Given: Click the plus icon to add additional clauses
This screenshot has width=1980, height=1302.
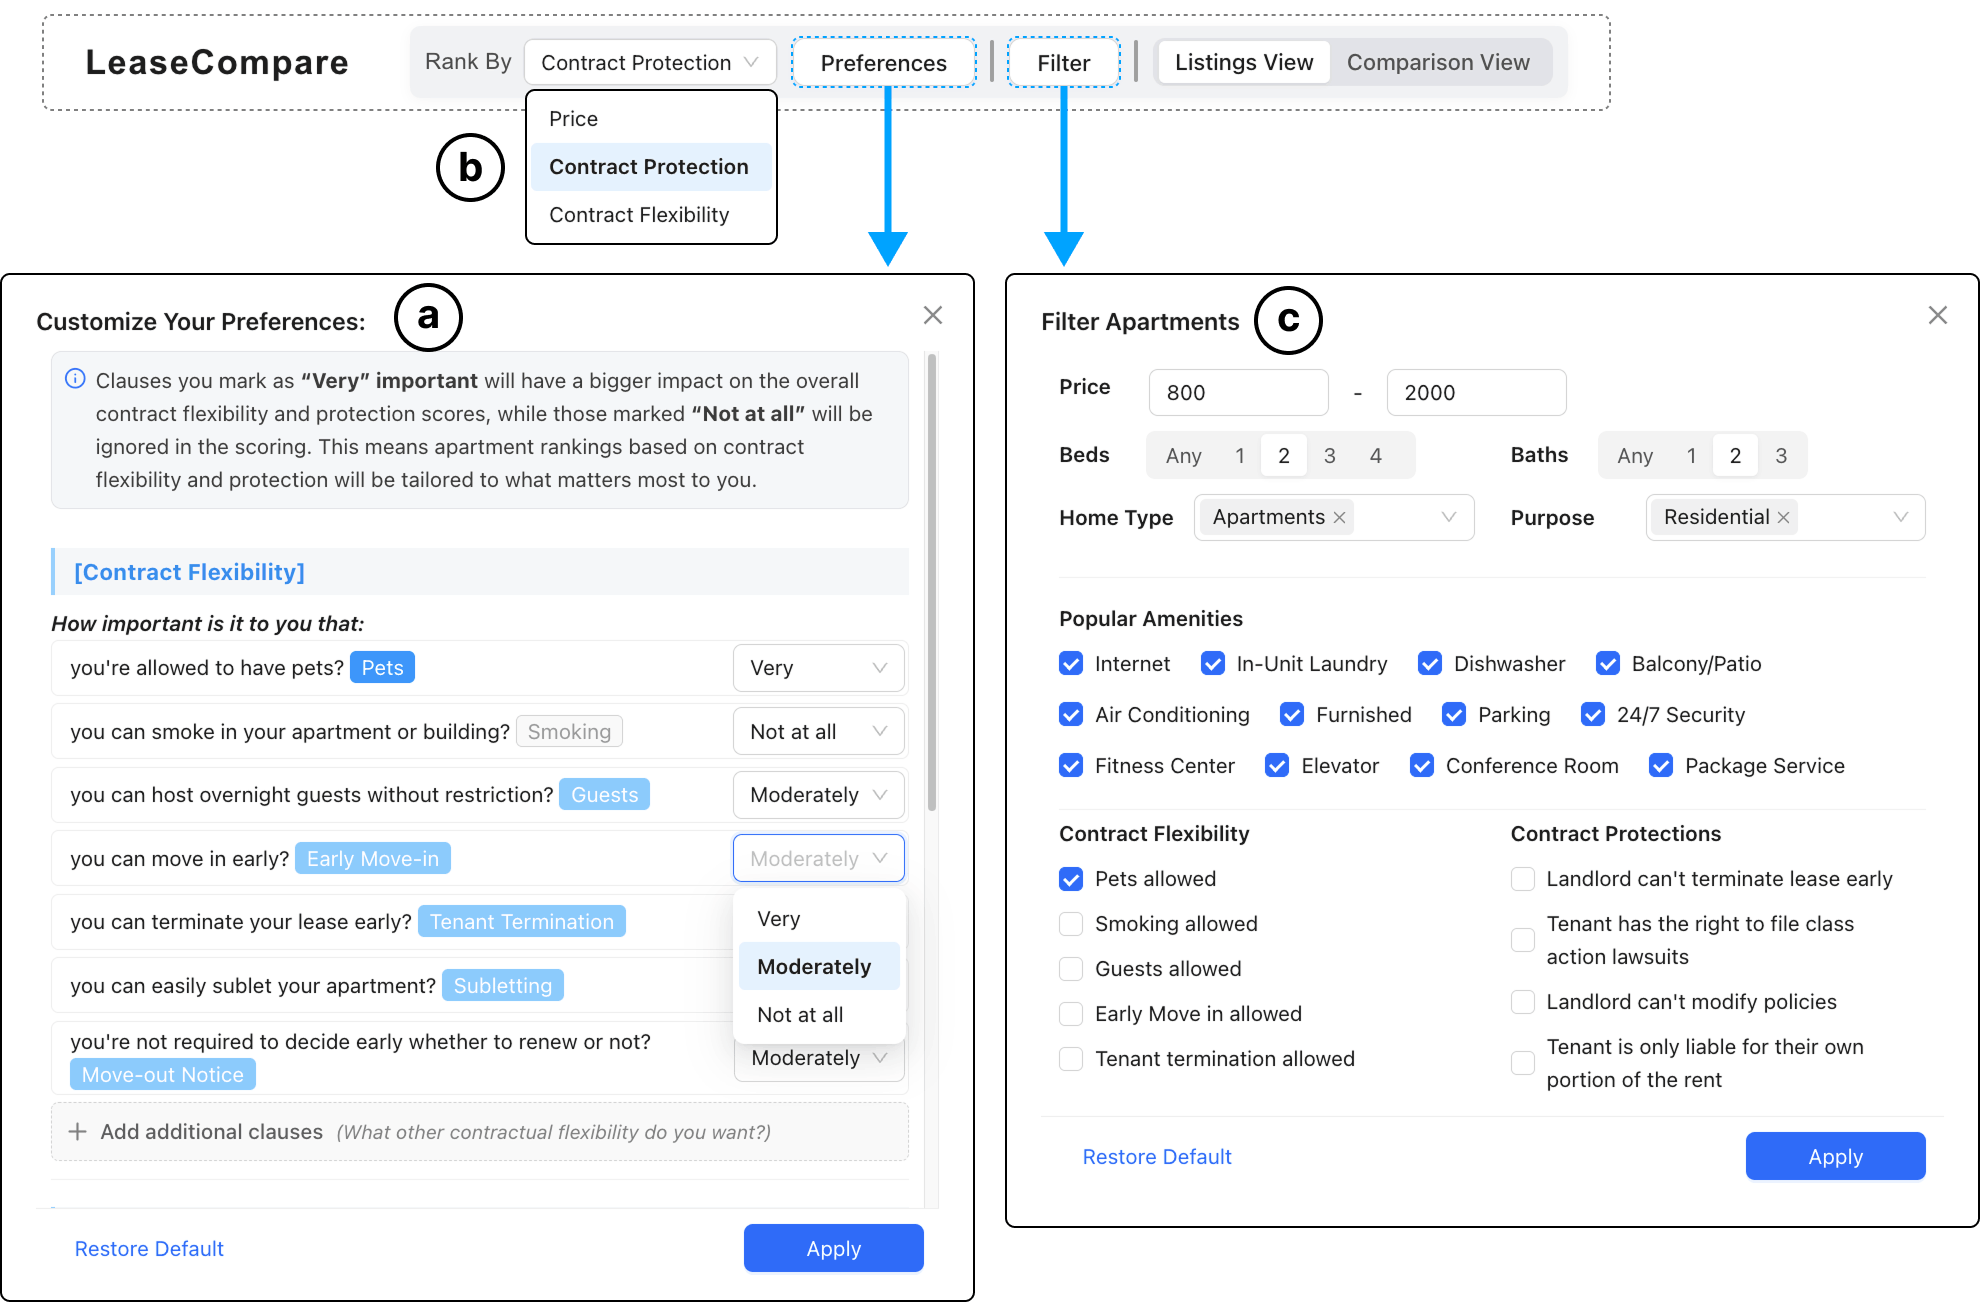Looking at the screenshot, I should (x=77, y=1131).
